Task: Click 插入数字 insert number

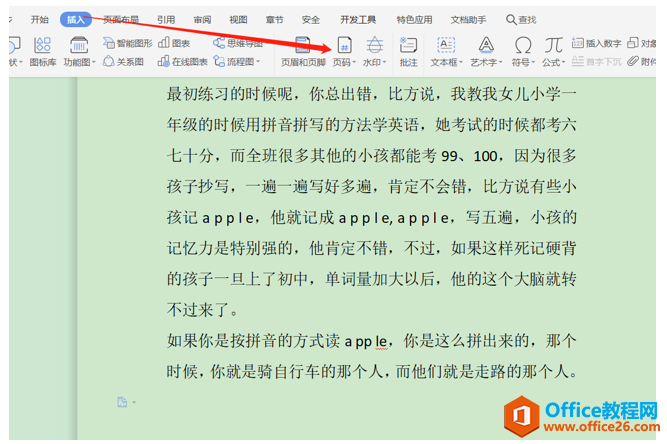Action: click(596, 43)
